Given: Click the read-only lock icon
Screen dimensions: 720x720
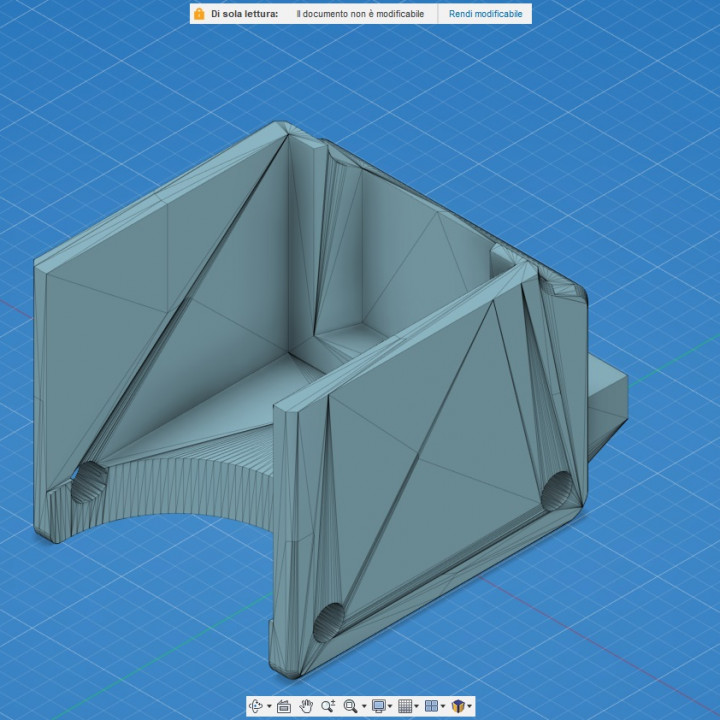Looking at the screenshot, I should point(200,14).
